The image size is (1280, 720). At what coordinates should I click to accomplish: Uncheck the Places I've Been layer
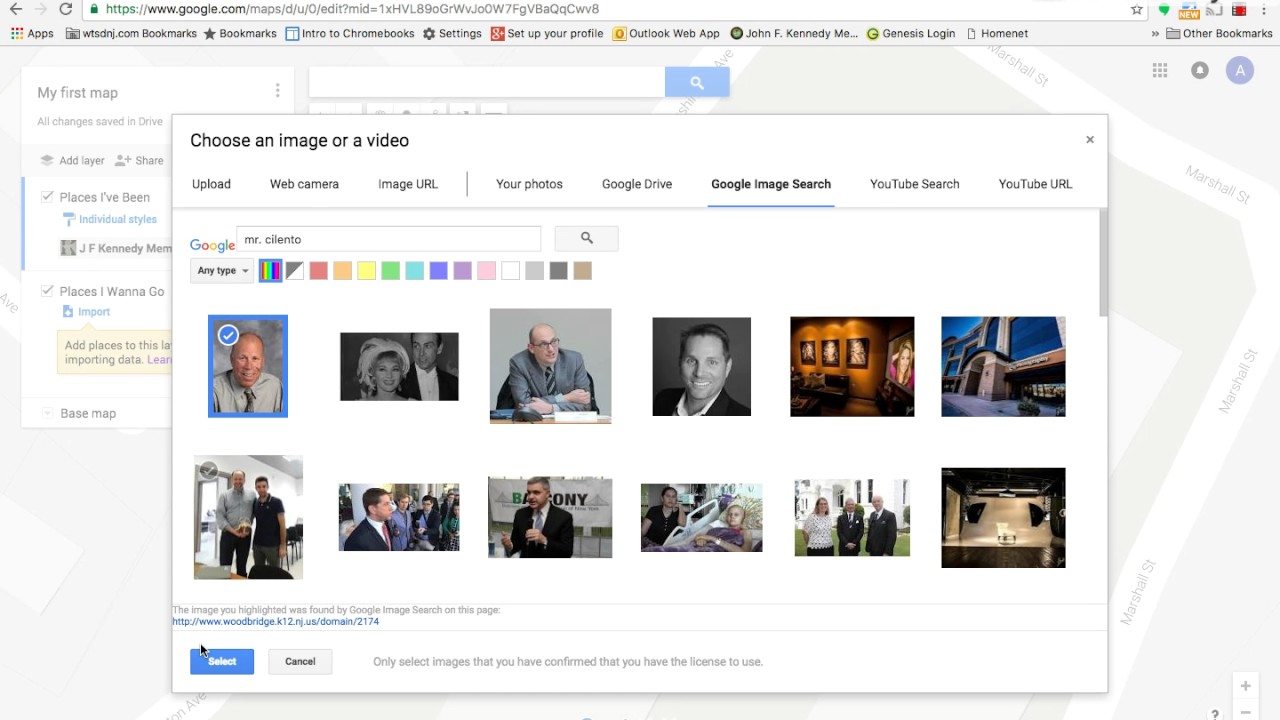point(47,197)
